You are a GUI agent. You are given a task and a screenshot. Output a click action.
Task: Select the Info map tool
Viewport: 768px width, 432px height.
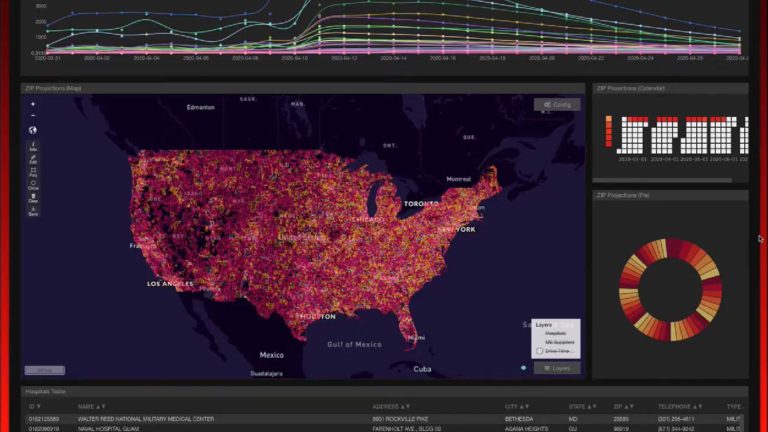pos(33,146)
